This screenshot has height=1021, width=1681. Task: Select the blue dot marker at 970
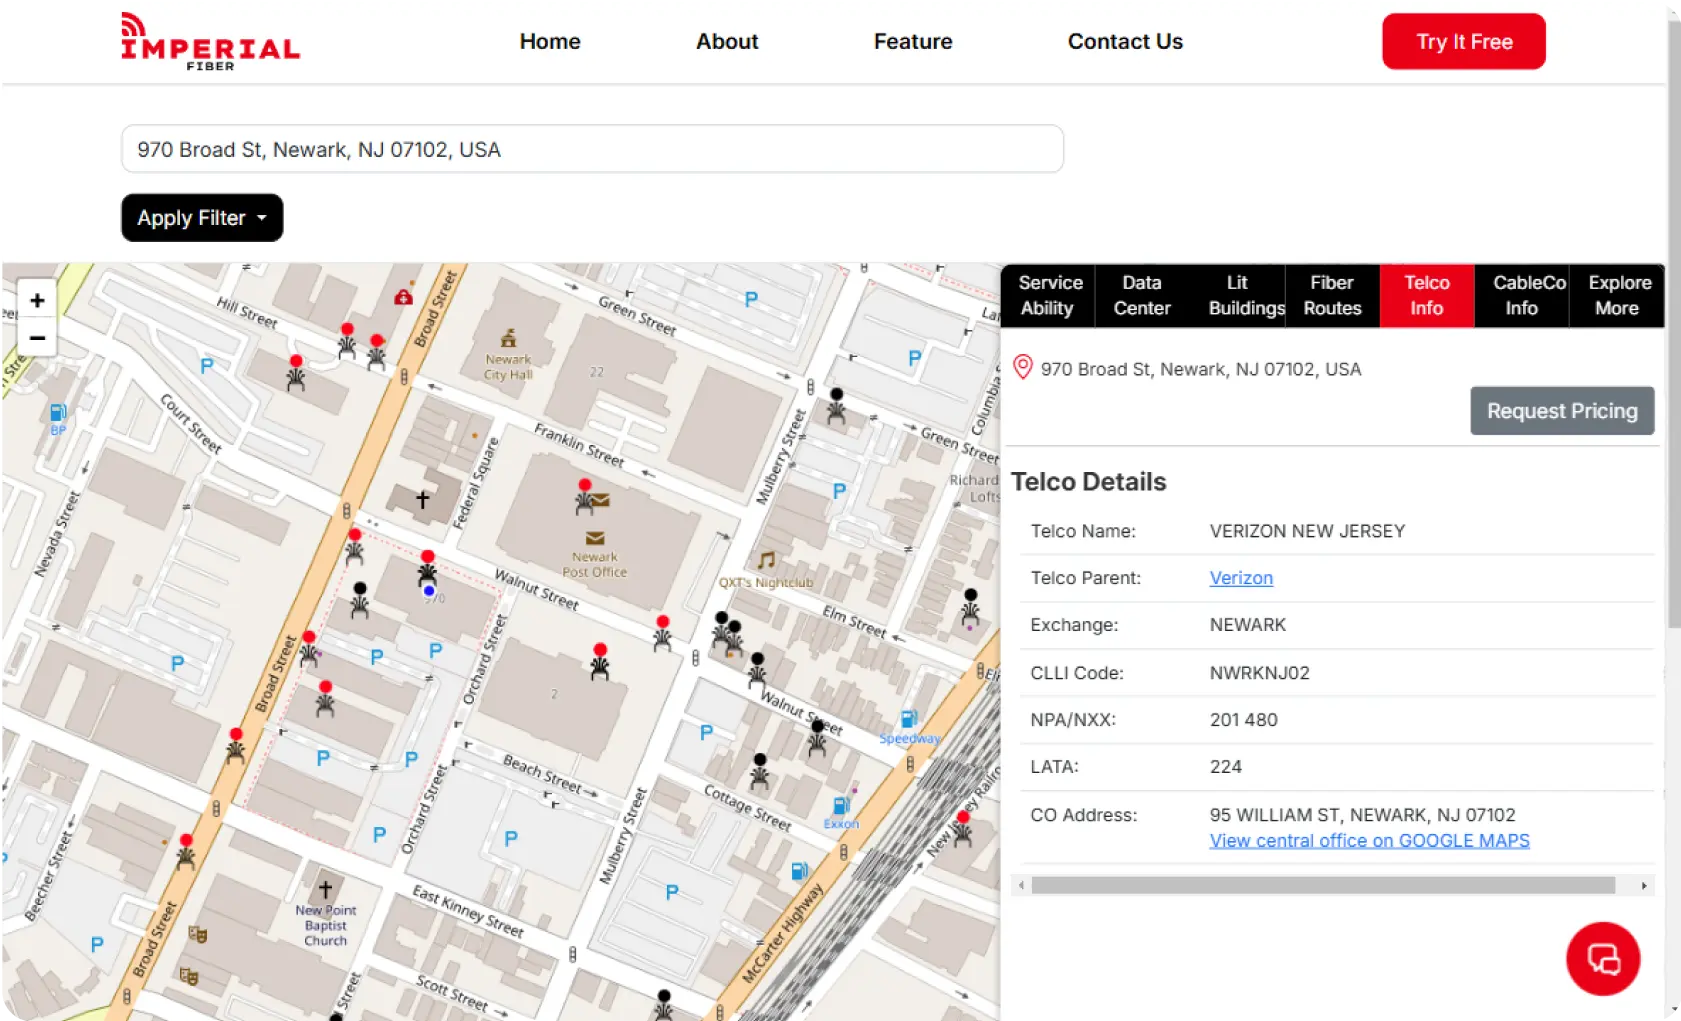click(429, 591)
